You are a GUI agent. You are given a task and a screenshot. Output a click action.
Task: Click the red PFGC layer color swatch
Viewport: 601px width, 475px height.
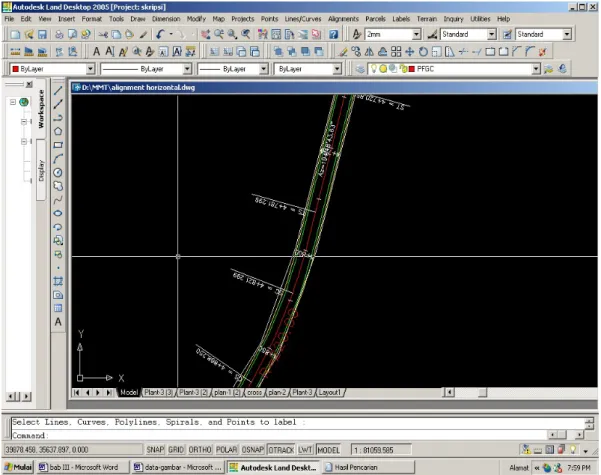pyautogui.click(x=412, y=69)
